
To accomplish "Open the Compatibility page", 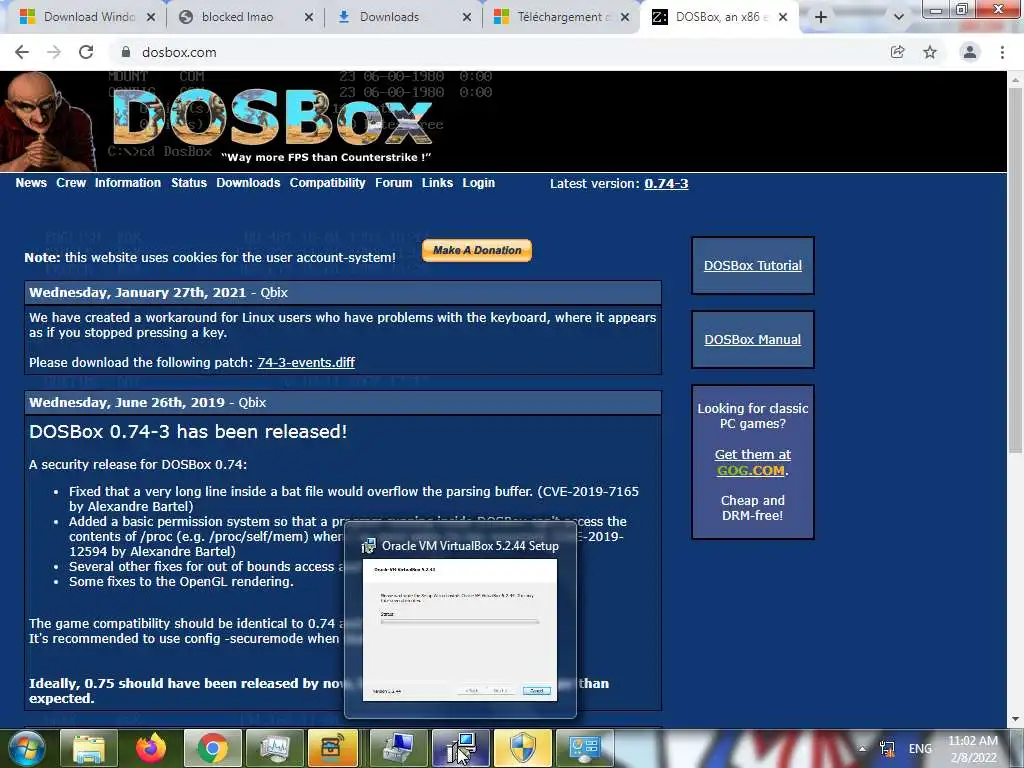I will click(327, 183).
